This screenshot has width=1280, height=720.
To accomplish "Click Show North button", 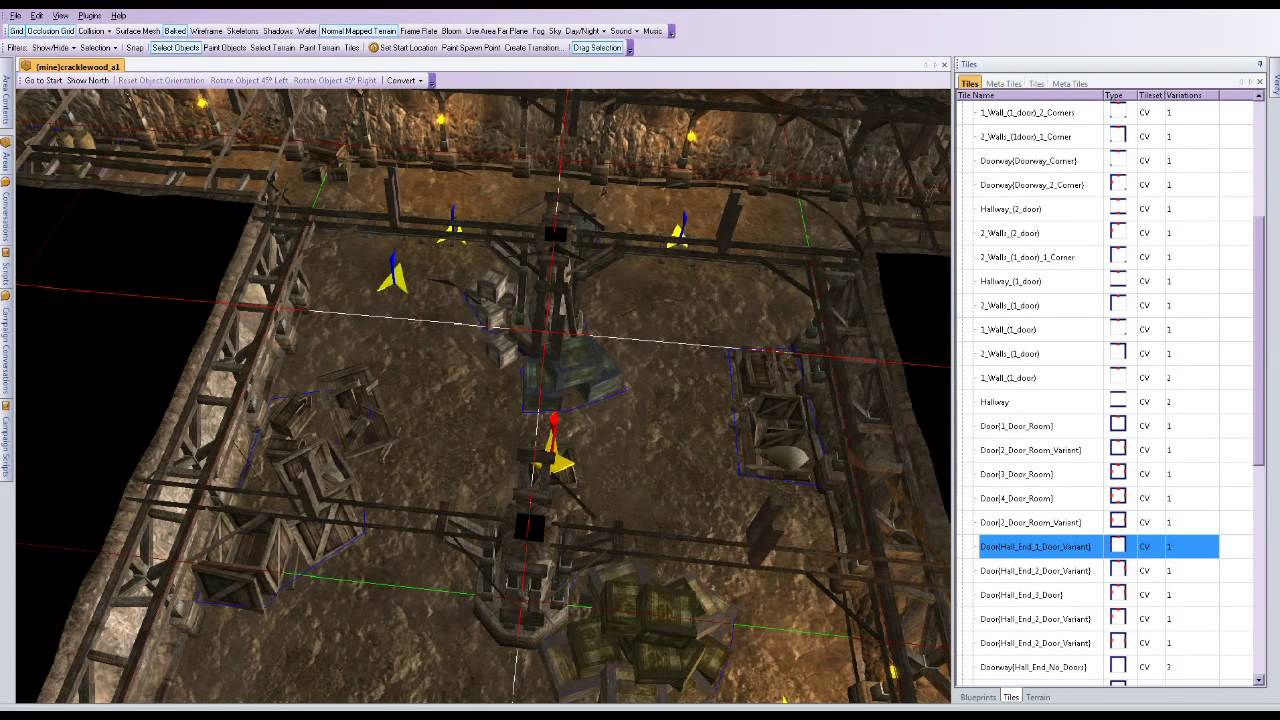I will (x=88, y=80).
